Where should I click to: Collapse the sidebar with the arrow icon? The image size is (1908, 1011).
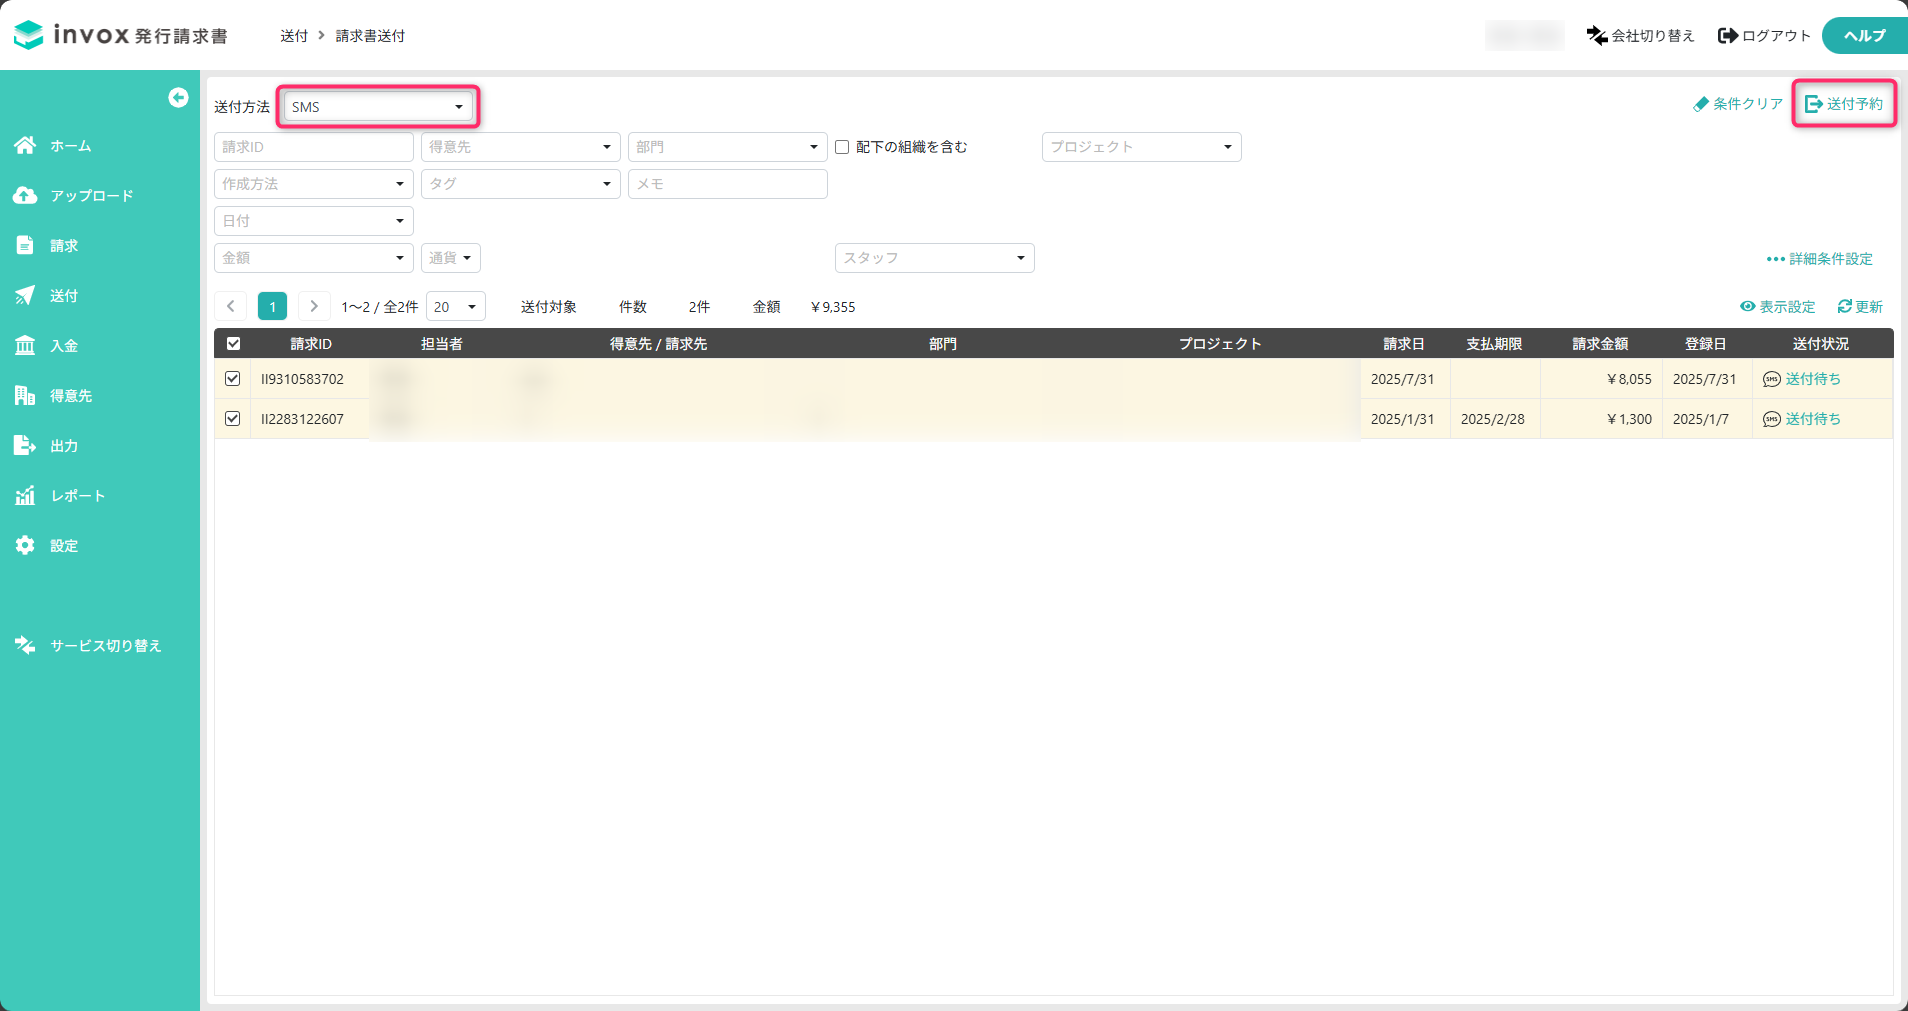tap(178, 97)
